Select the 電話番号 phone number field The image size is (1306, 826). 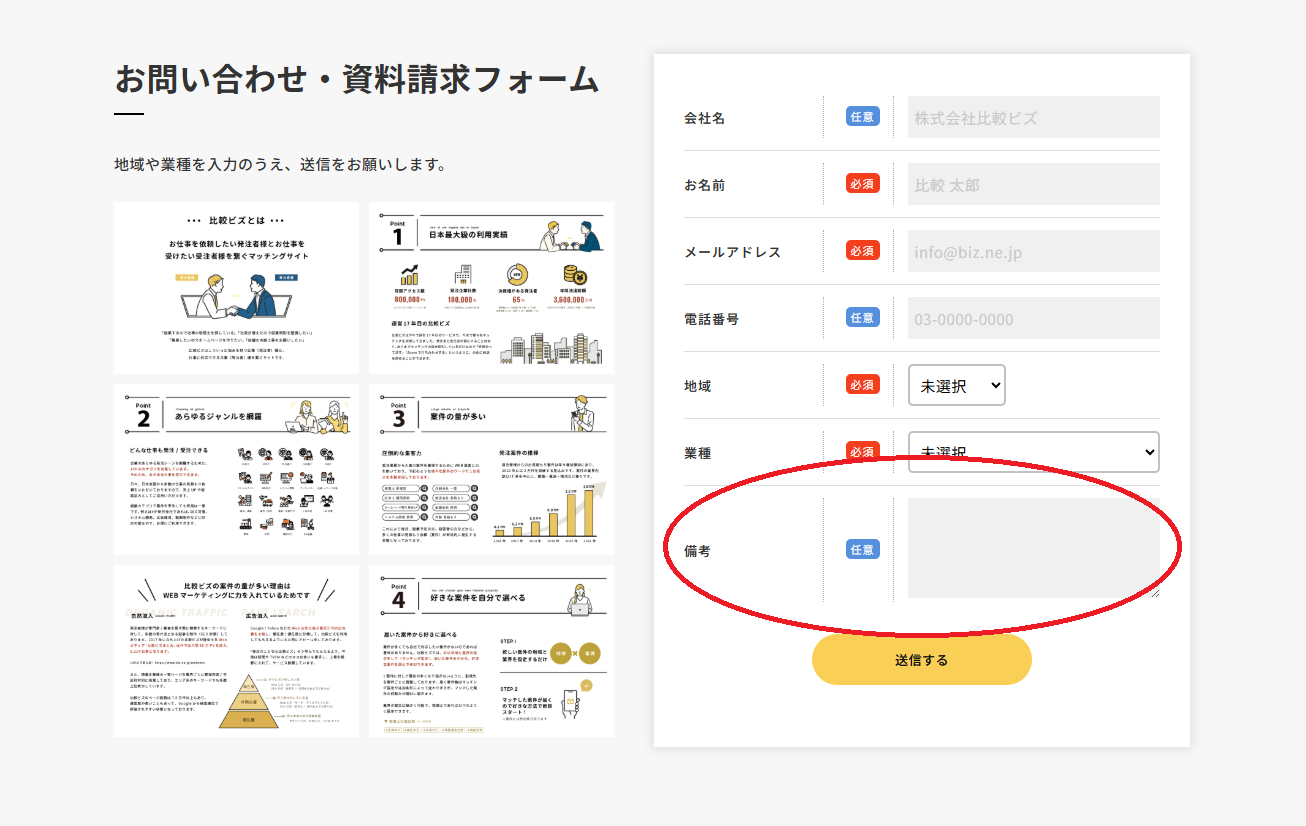point(1033,318)
